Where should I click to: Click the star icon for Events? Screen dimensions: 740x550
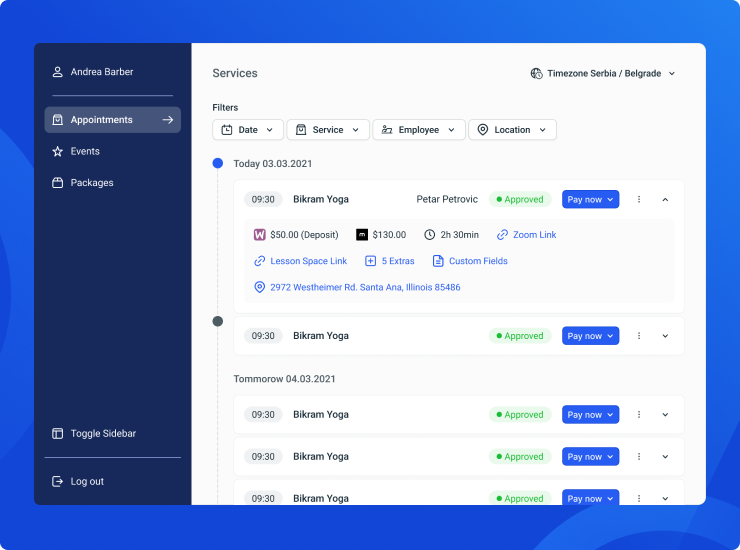tap(58, 151)
